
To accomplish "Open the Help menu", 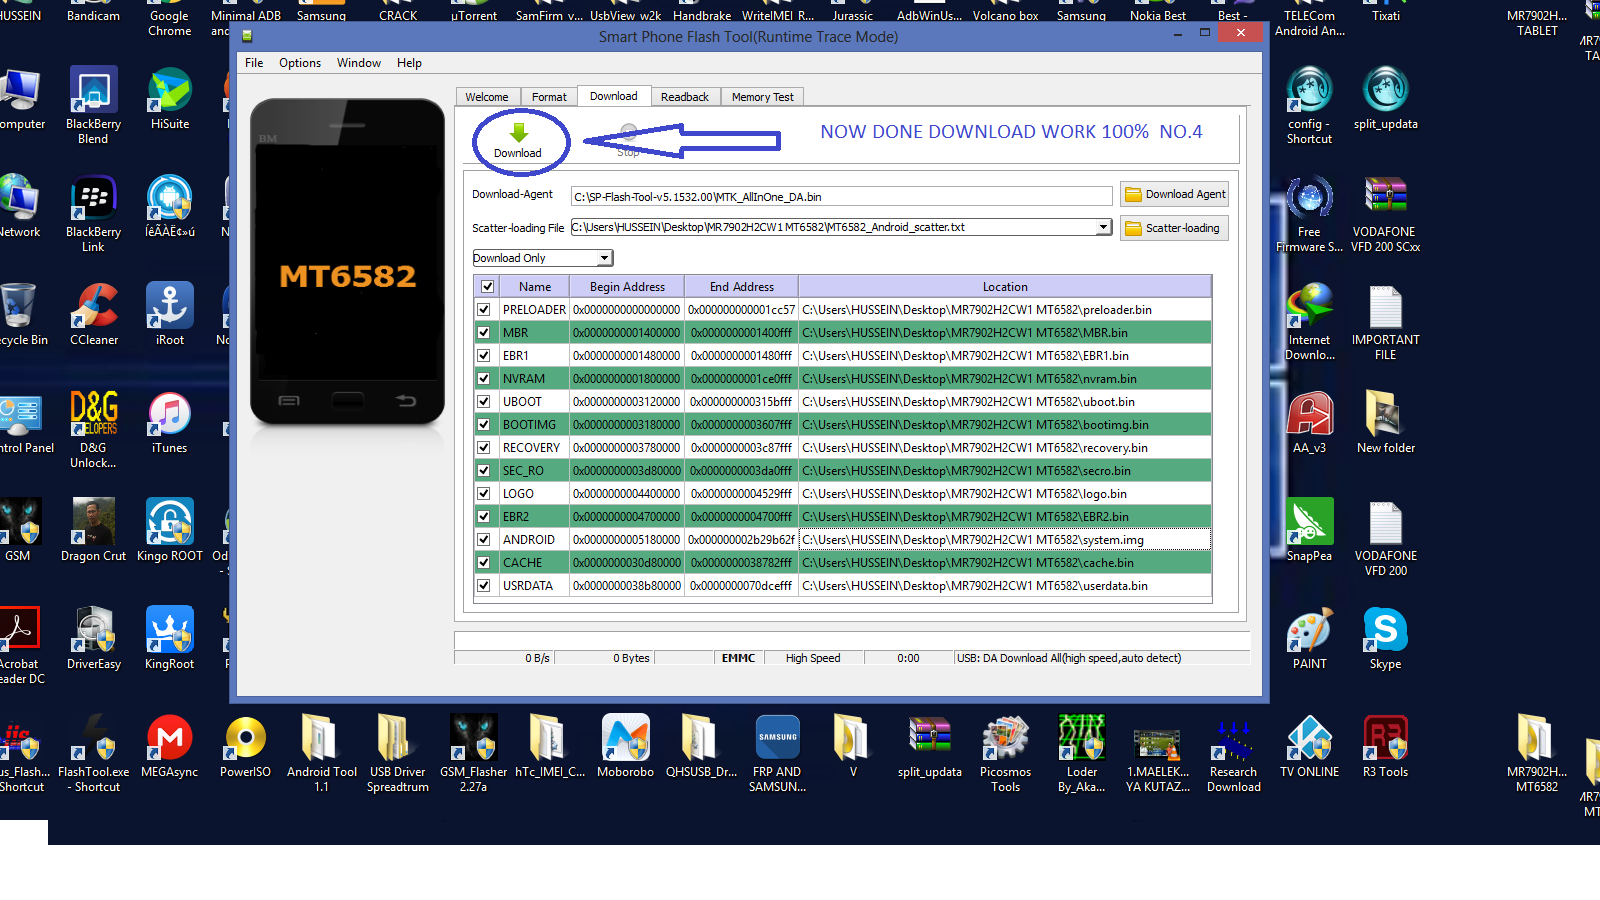I will coord(409,63).
